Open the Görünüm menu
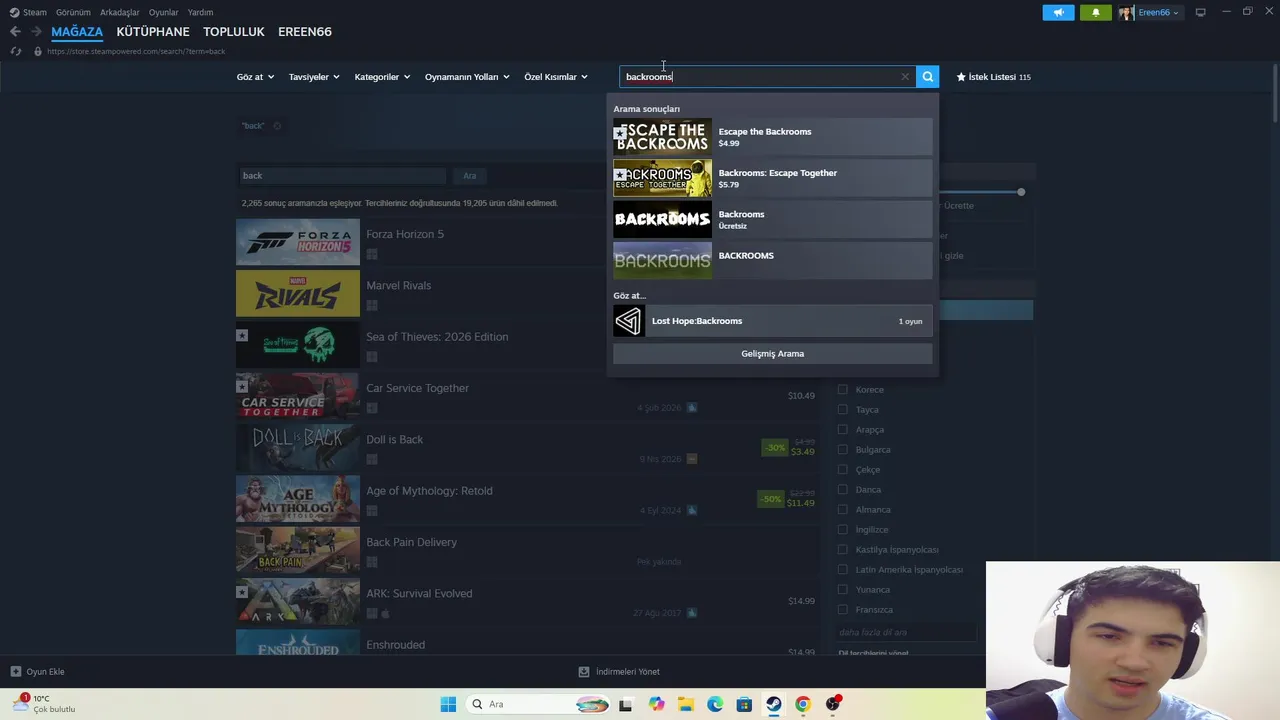 click(x=73, y=12)
